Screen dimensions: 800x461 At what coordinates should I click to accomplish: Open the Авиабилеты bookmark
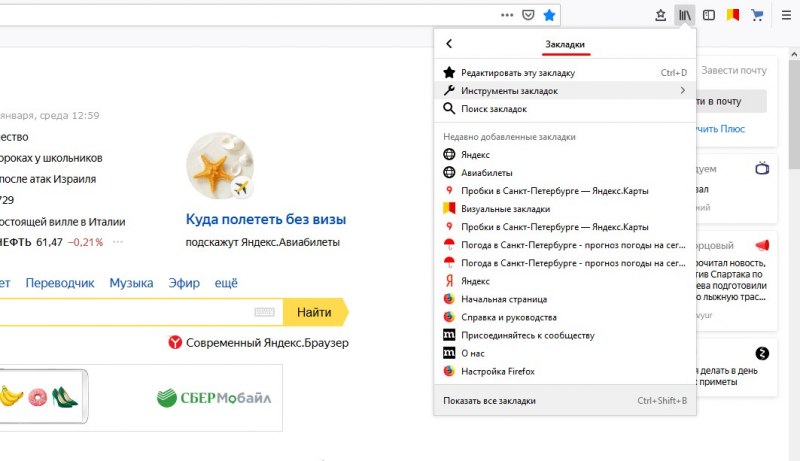(565, 173)
